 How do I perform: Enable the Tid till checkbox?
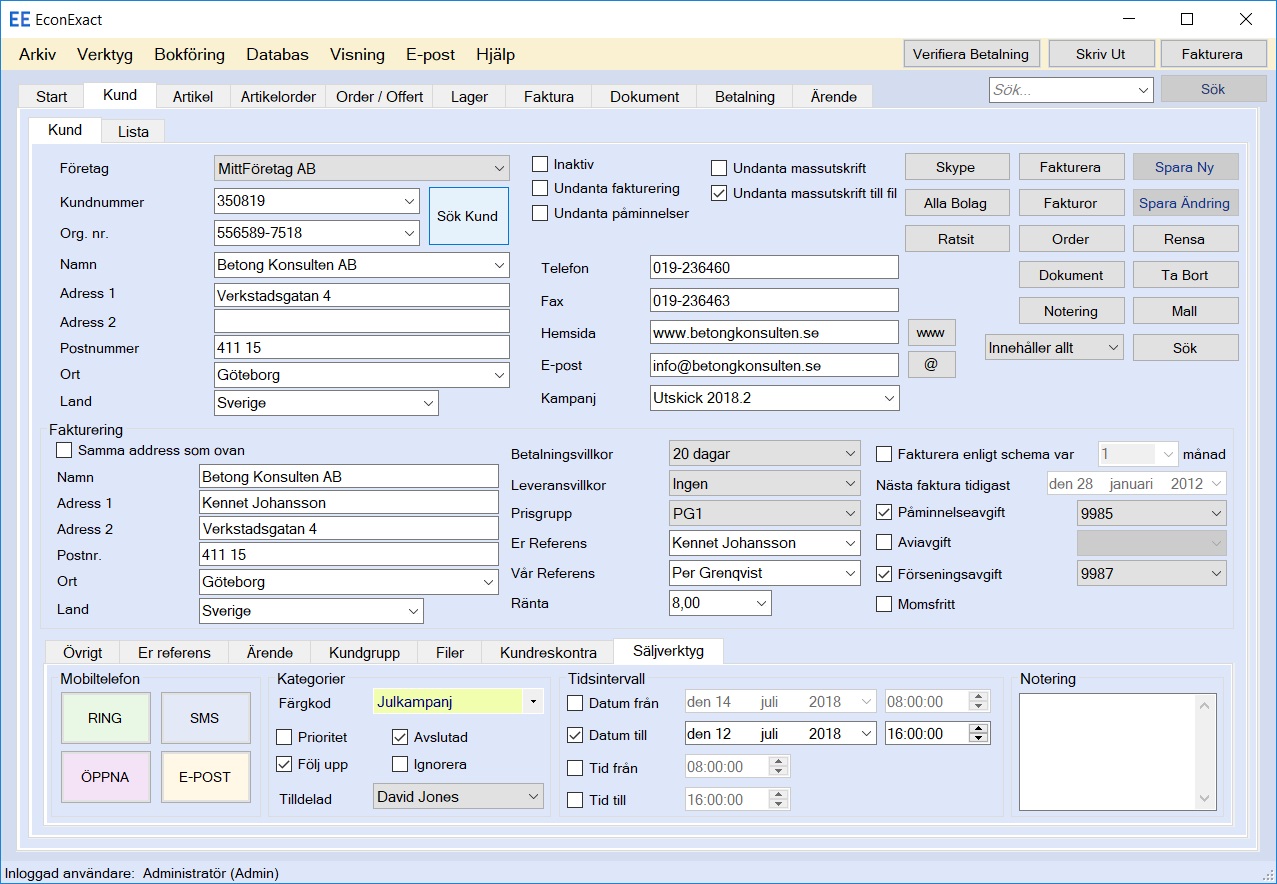(x=575, y=800)
